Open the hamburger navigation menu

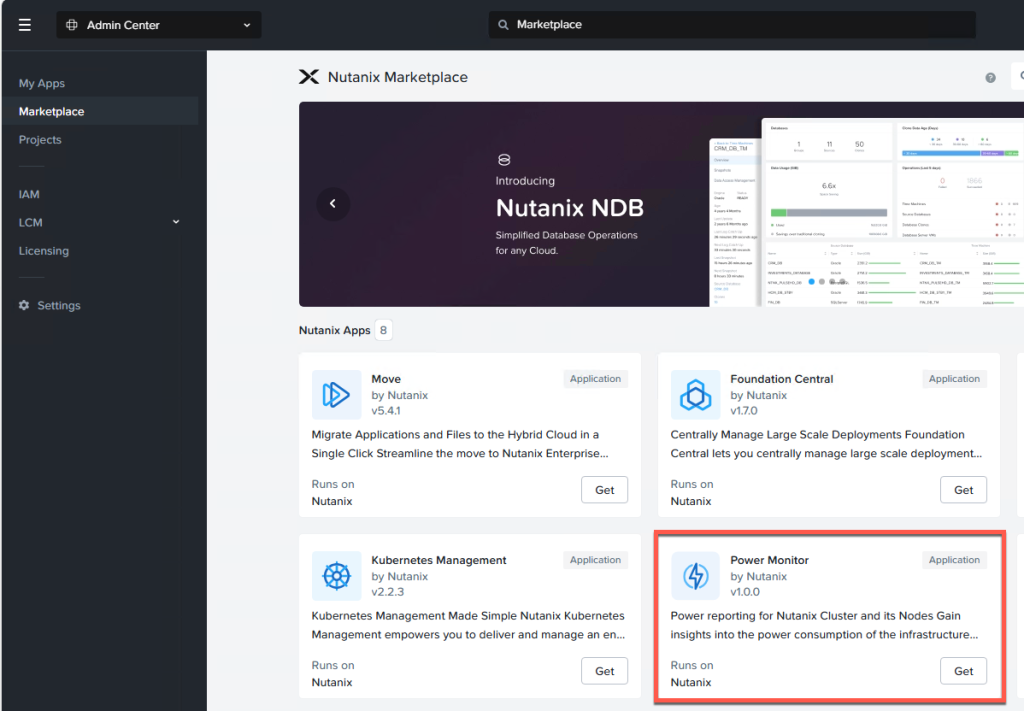(25, 25)
